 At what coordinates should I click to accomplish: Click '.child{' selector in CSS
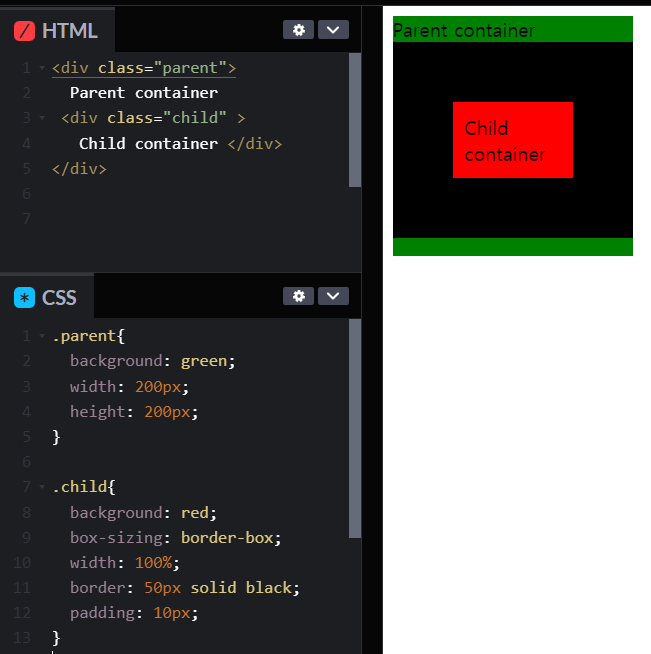point(84,487)
